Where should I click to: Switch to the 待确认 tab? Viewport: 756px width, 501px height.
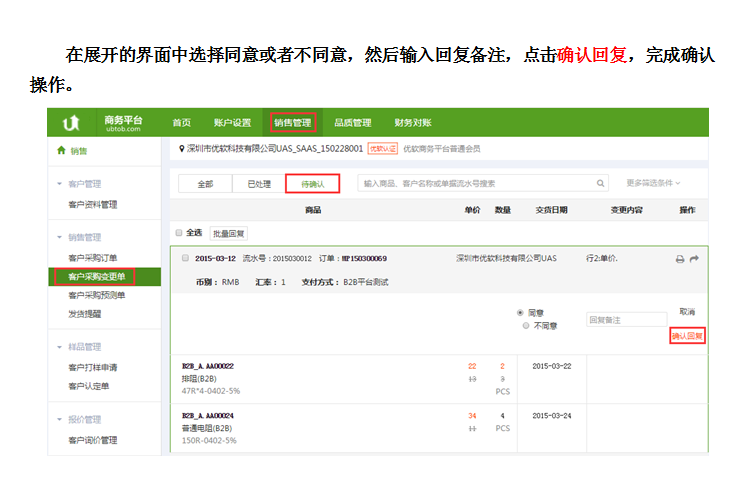[313, 184]
